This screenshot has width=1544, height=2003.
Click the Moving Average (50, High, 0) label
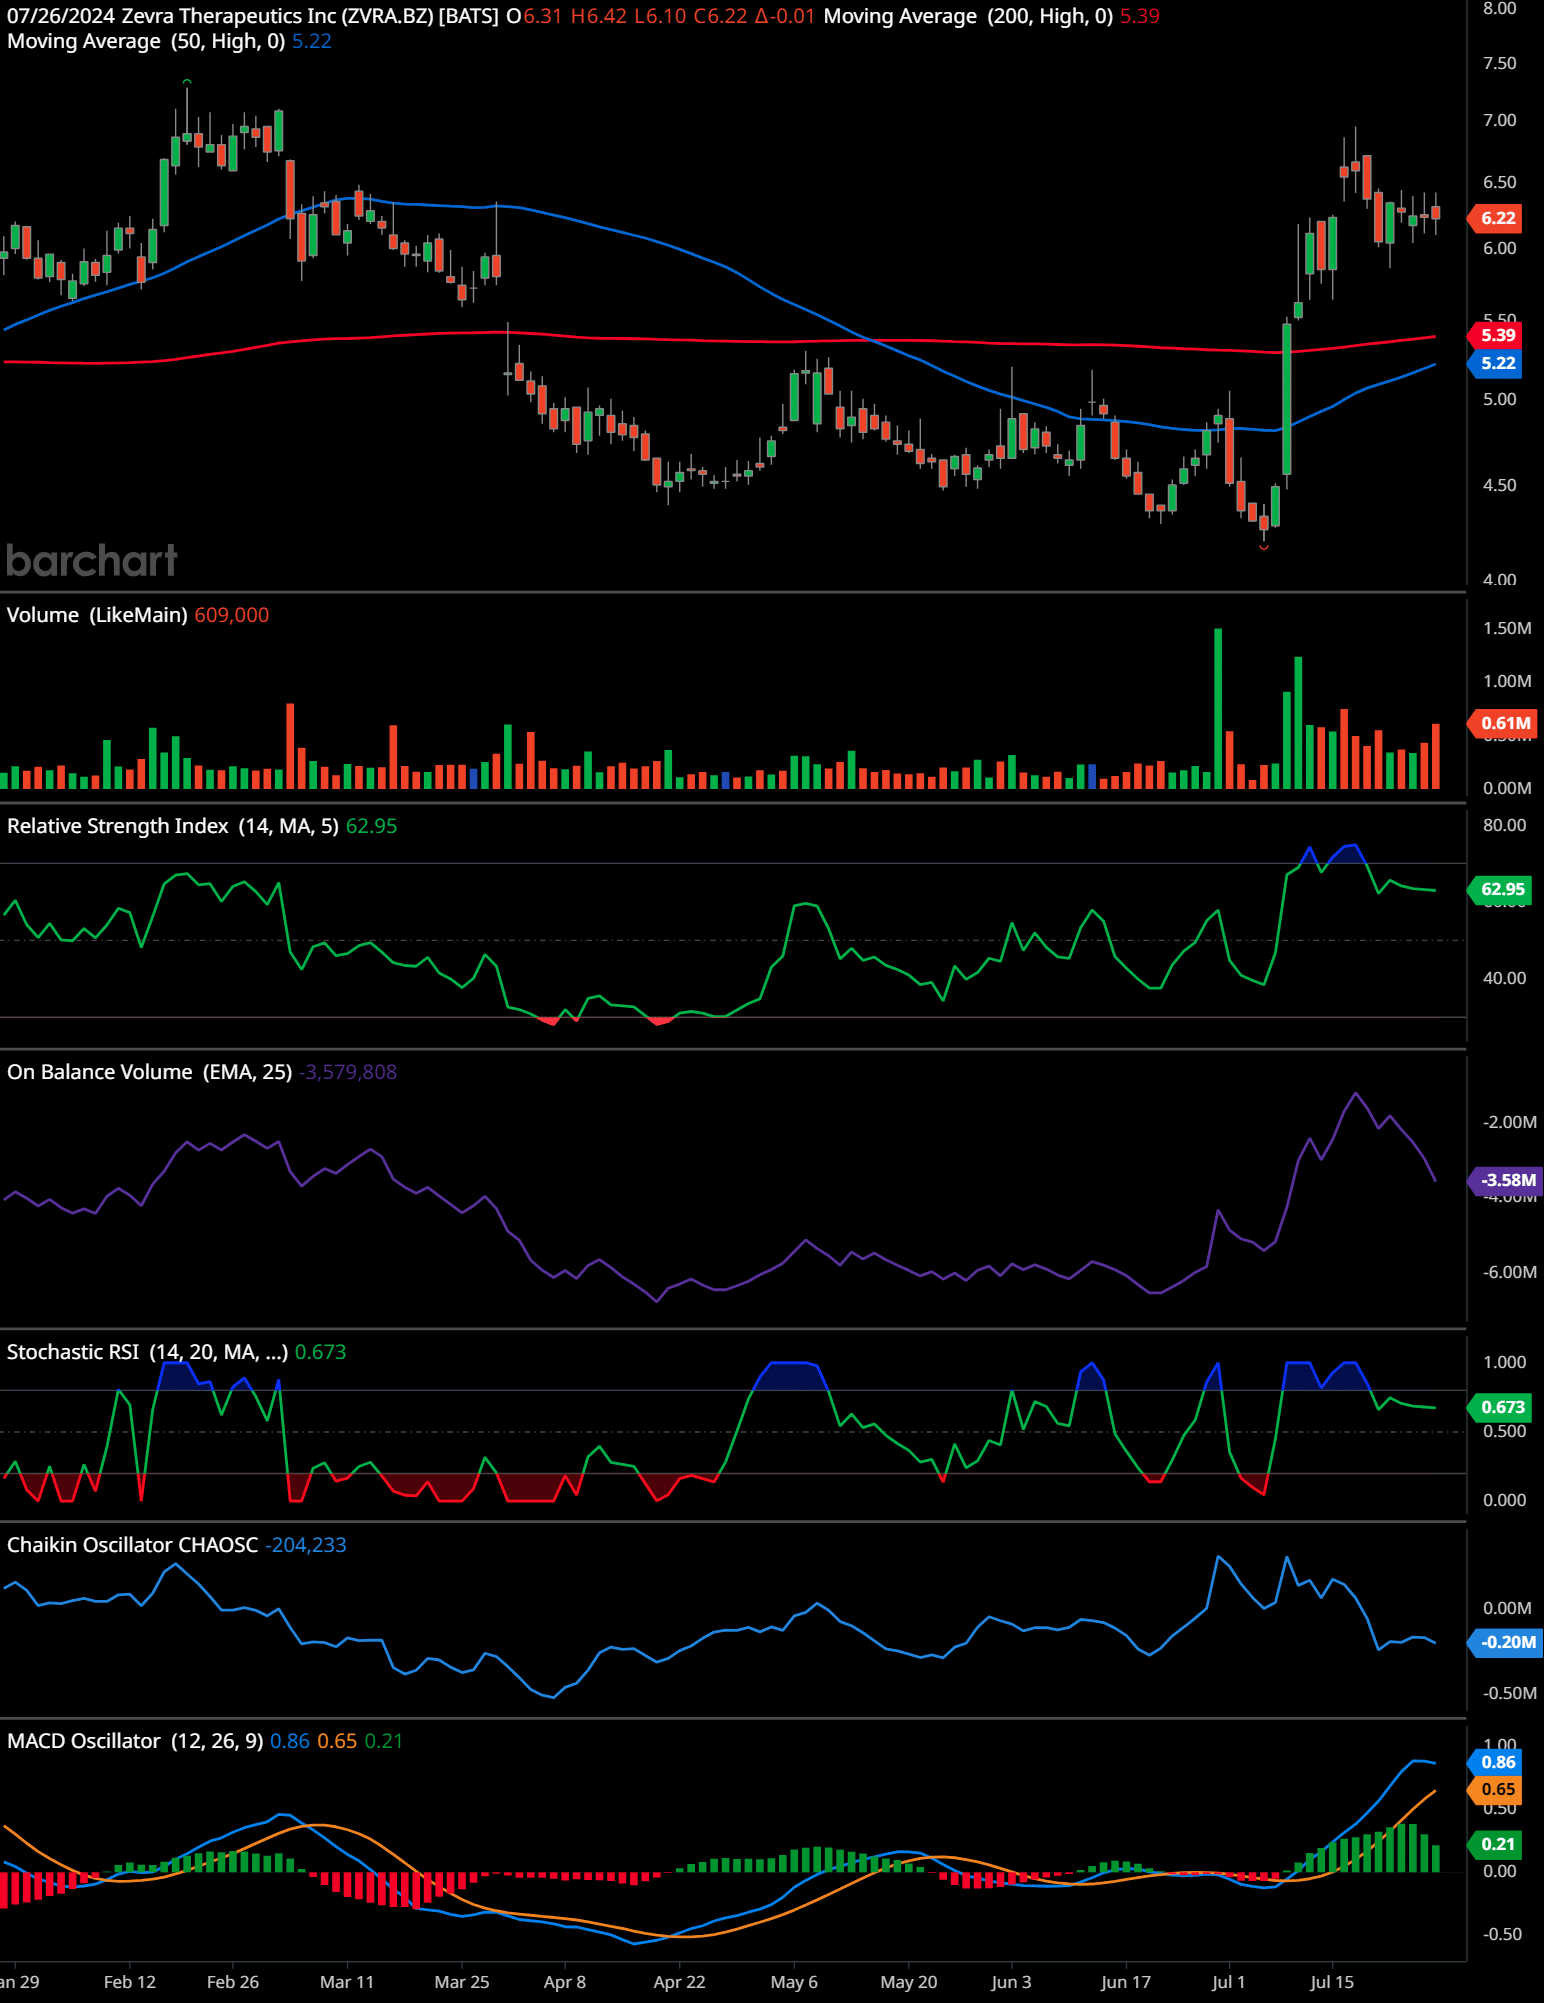pyautogui.click(x=146, y=41)
